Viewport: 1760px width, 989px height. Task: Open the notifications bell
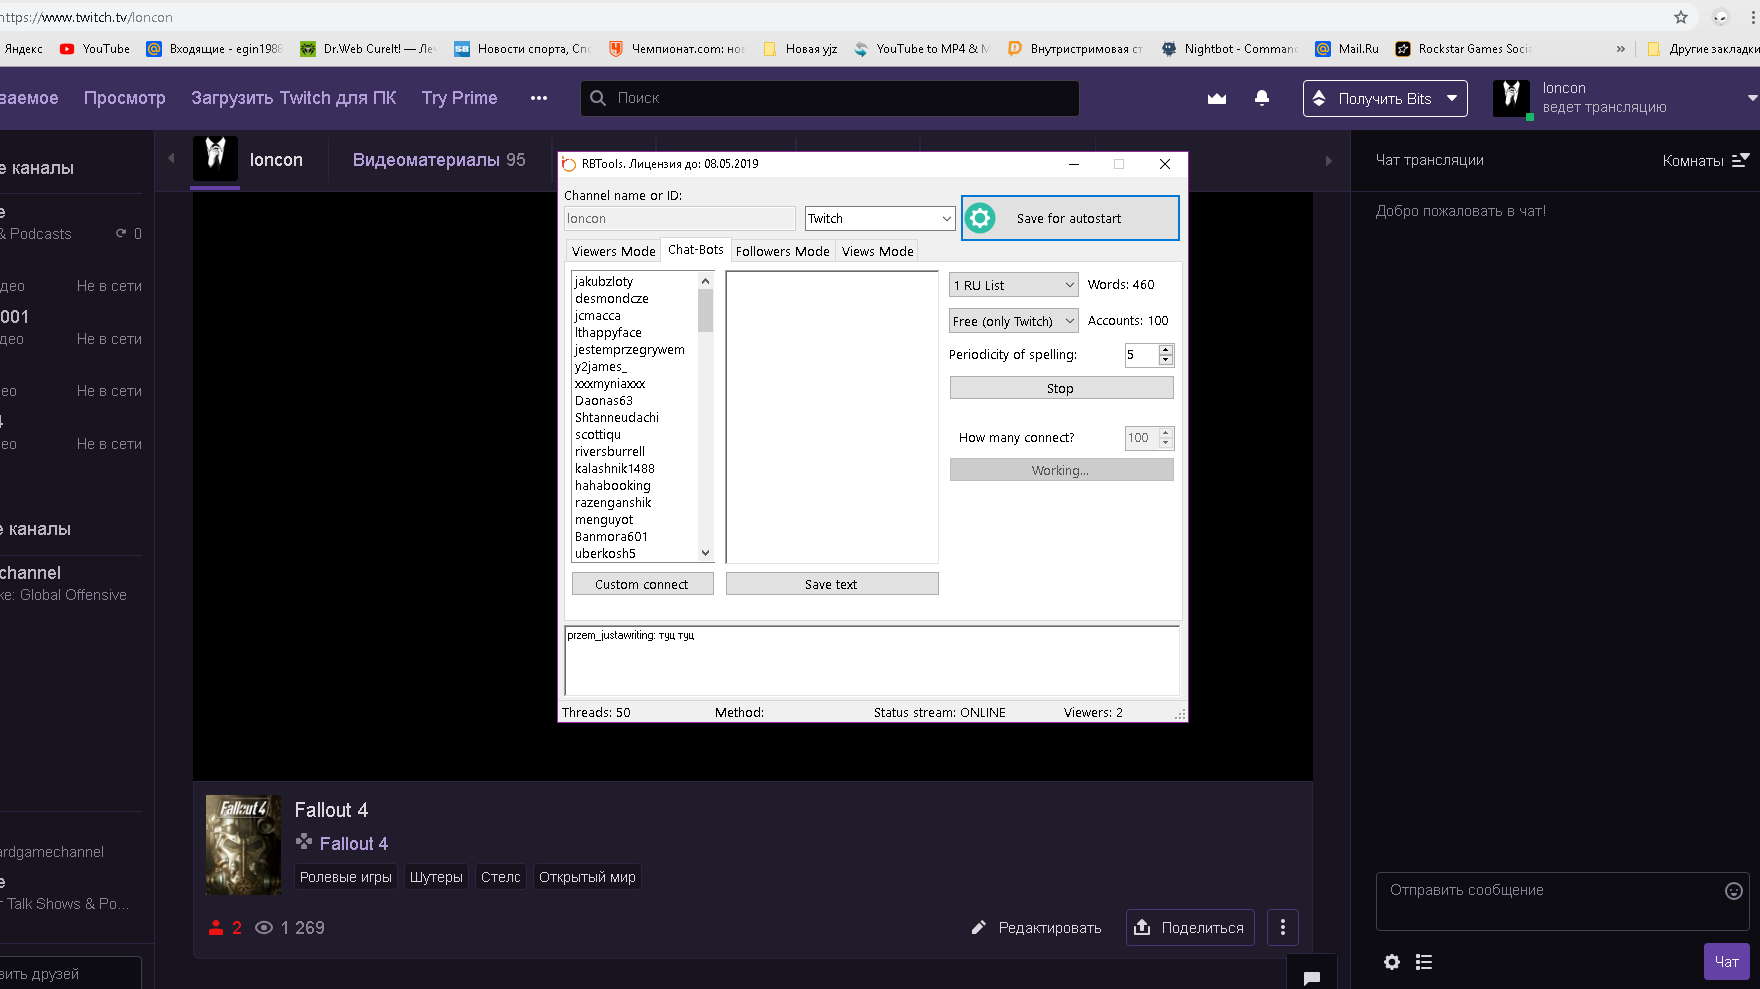click(1262, 98)
